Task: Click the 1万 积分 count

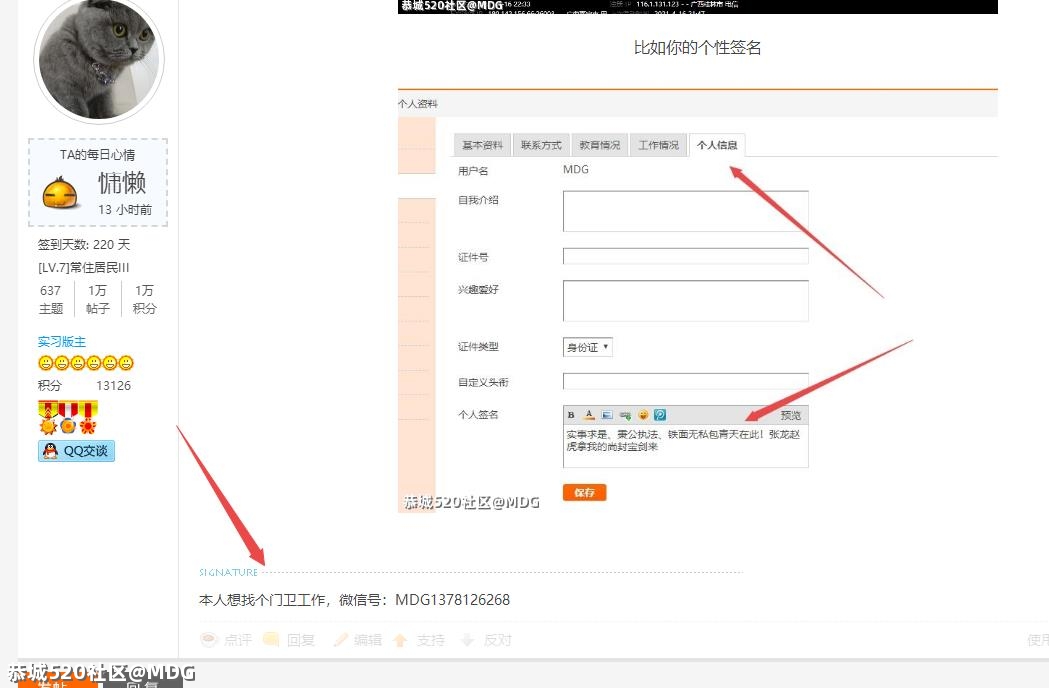Action: tap(145, 299)
